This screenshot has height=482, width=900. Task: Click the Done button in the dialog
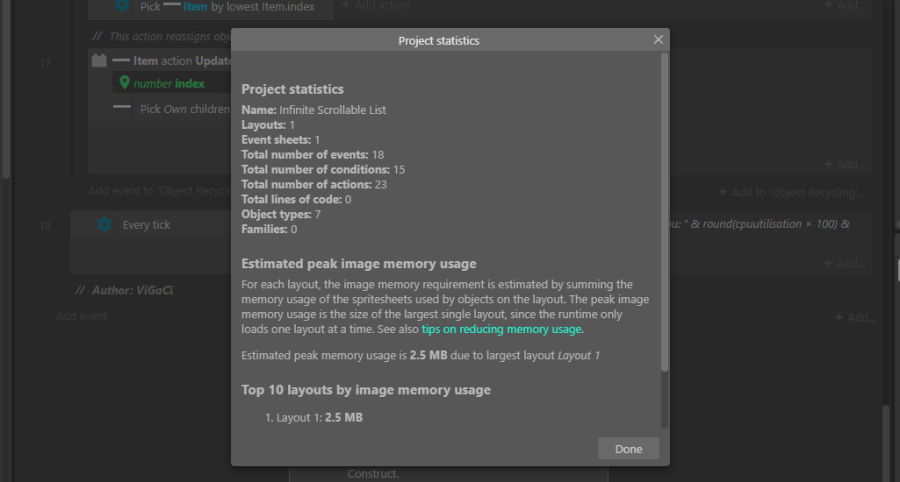pos(628,449)
